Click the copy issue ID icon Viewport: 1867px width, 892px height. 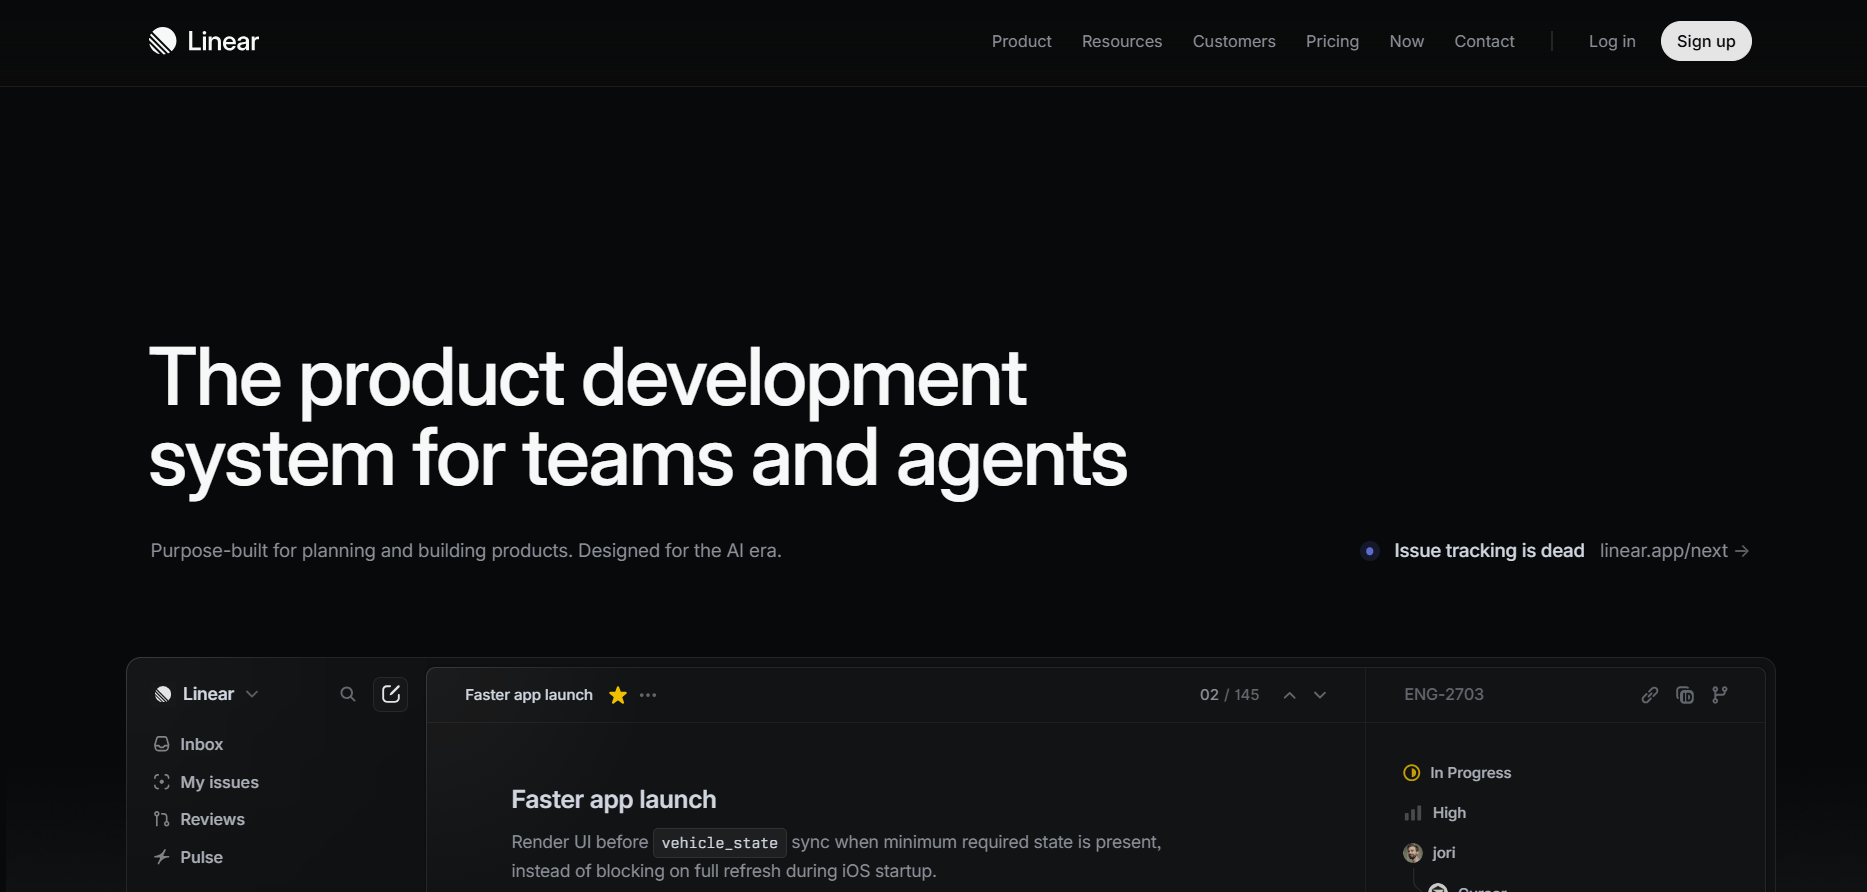pyautogui.click(x=1685, y=695)
